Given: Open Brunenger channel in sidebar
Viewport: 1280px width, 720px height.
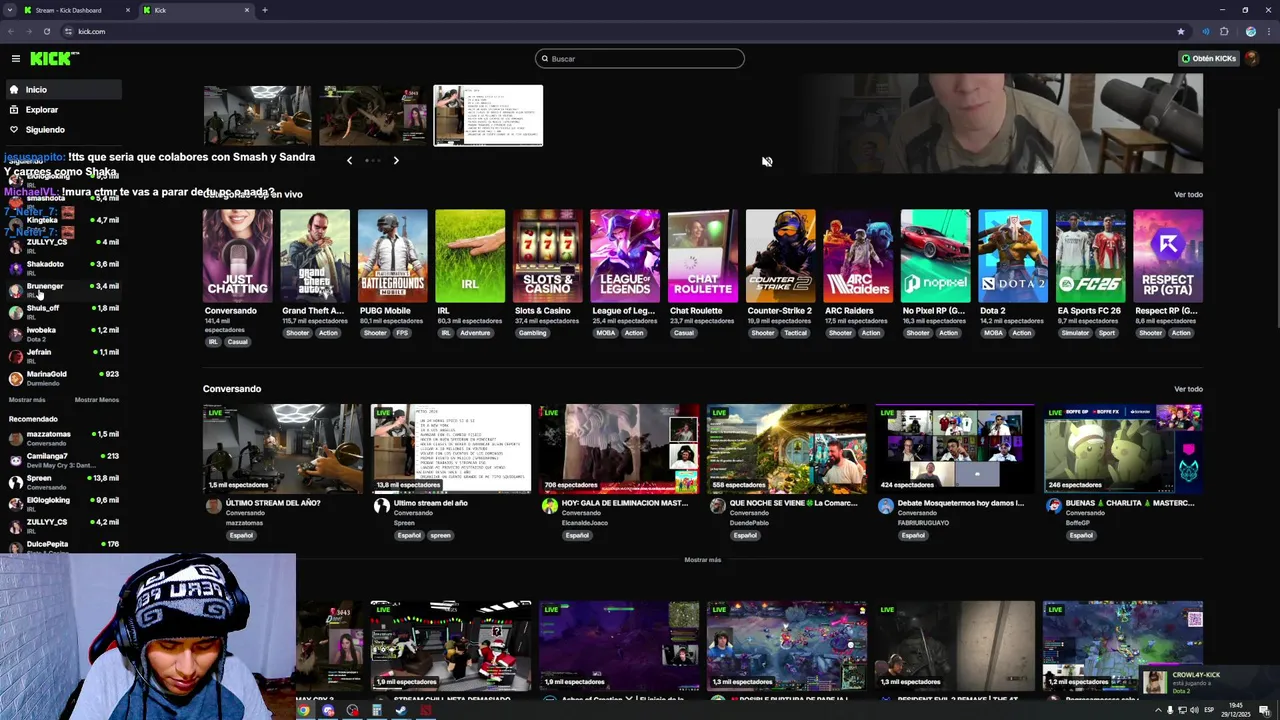Looking at the screenshot, I should tap(63, 289).
